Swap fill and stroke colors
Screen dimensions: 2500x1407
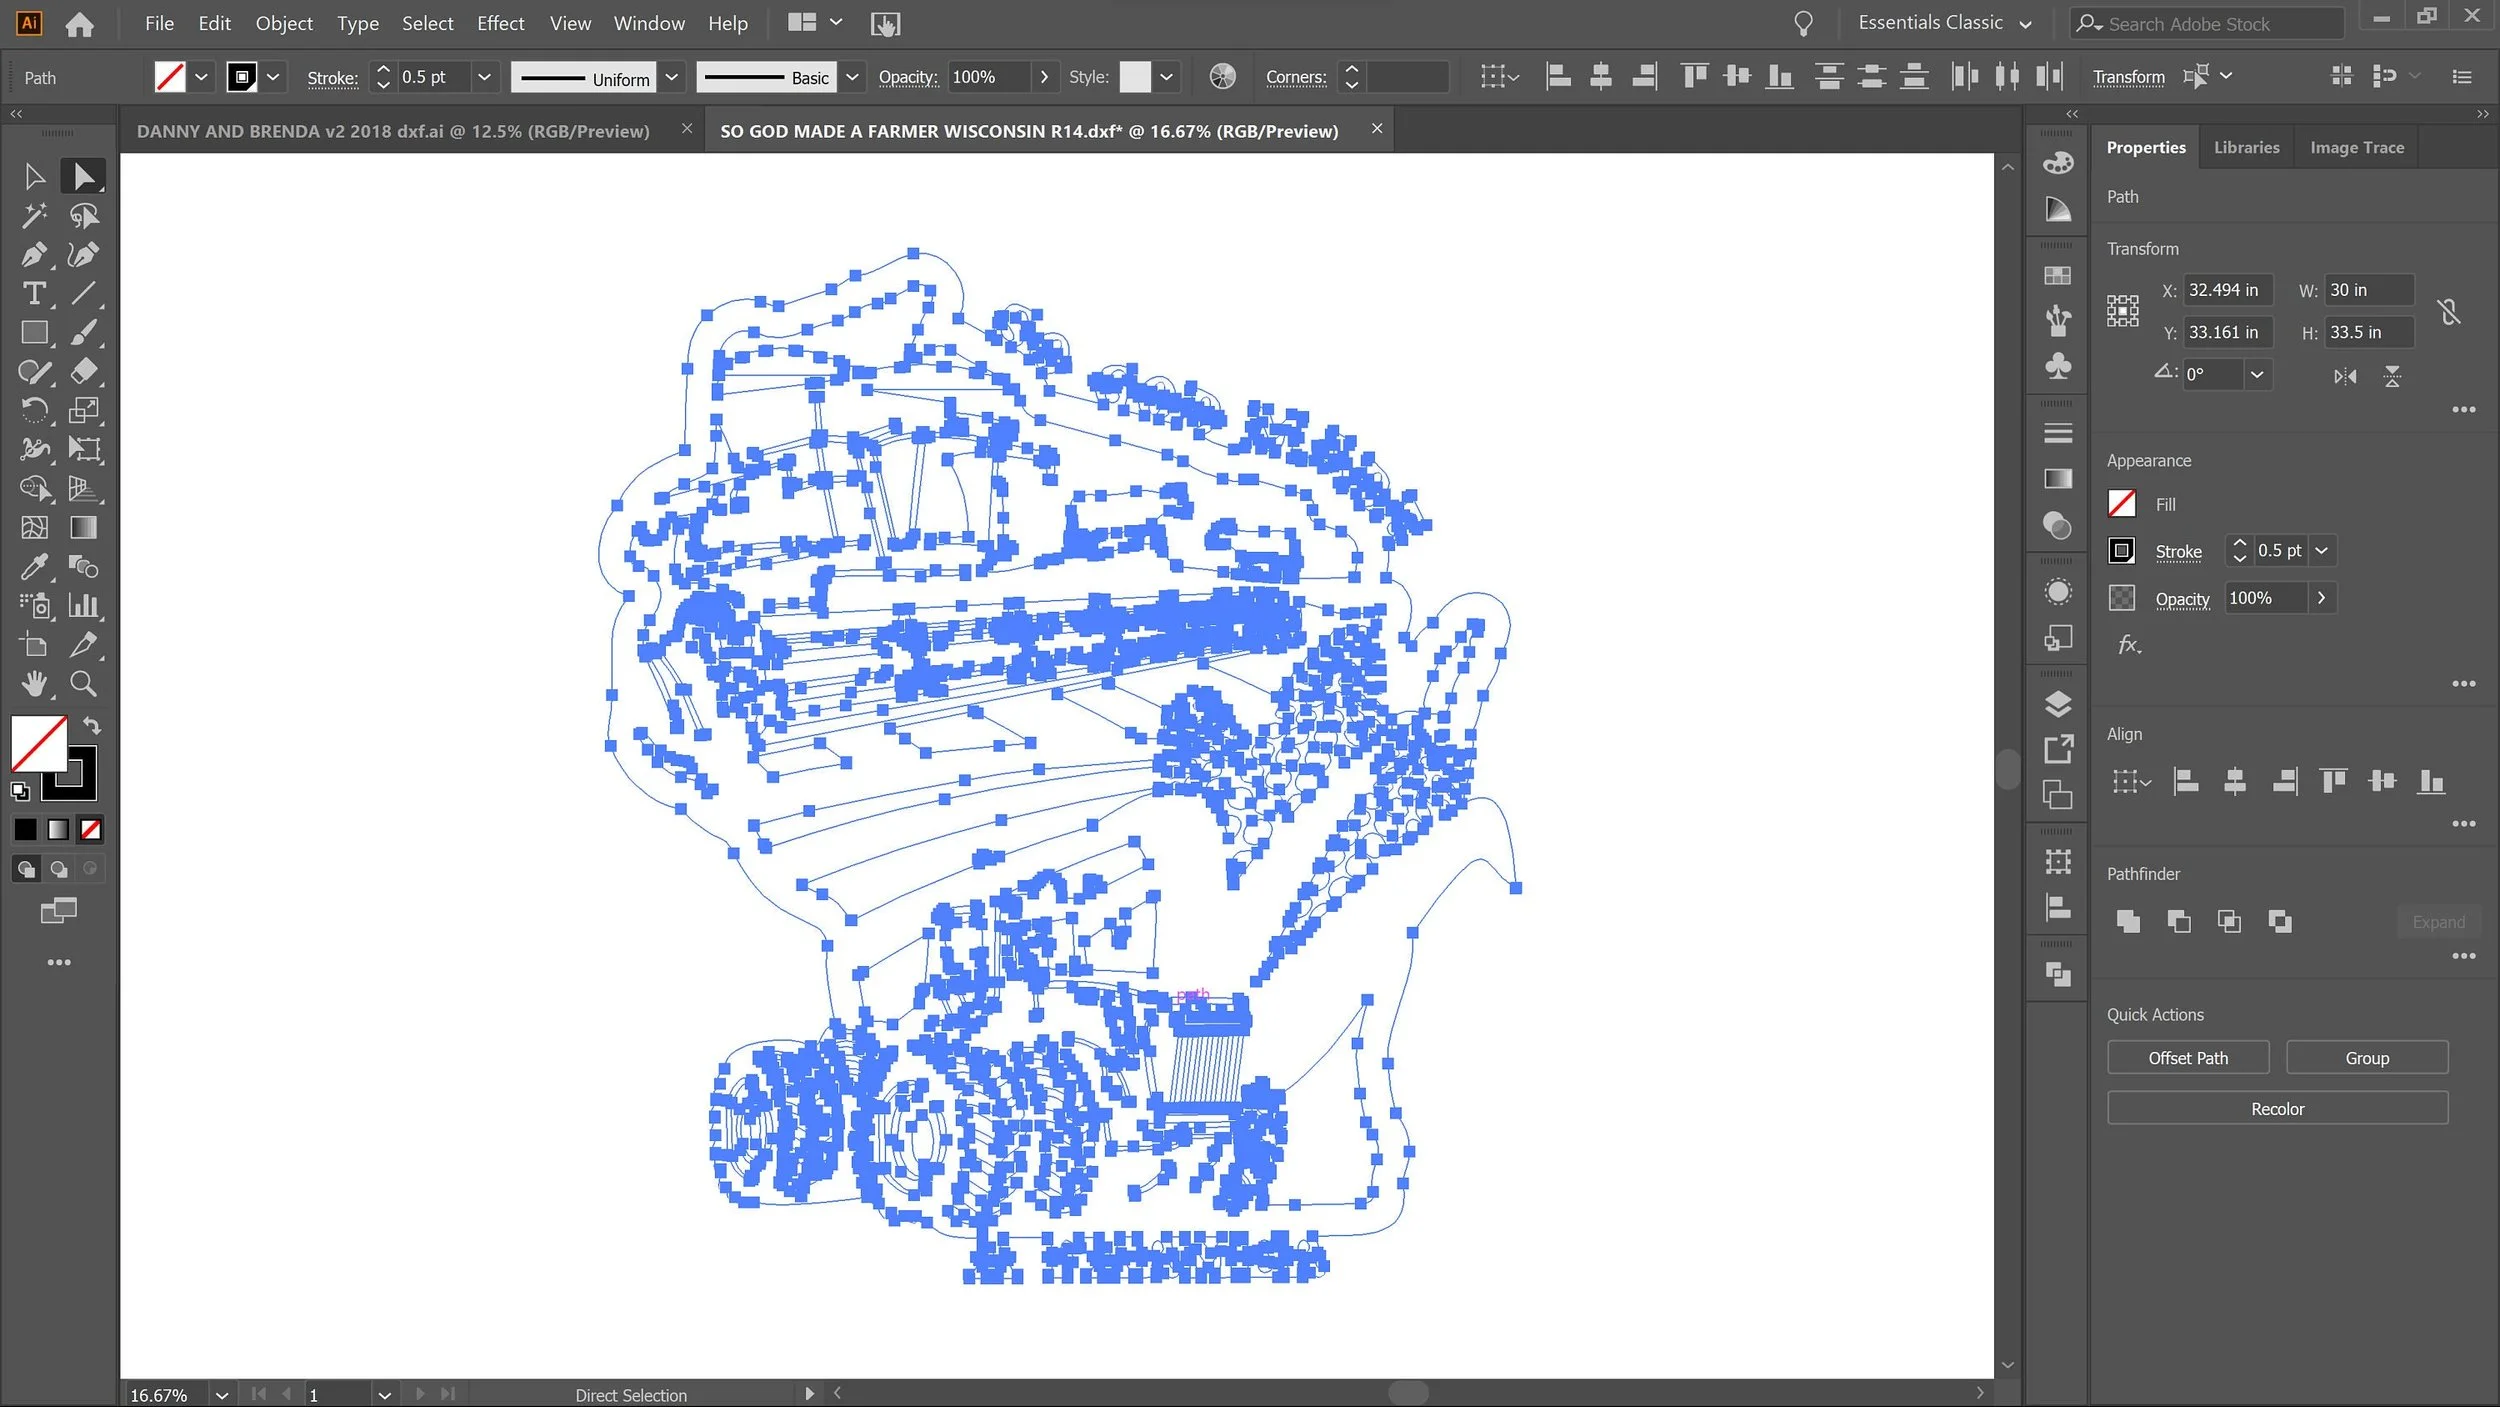92,725
